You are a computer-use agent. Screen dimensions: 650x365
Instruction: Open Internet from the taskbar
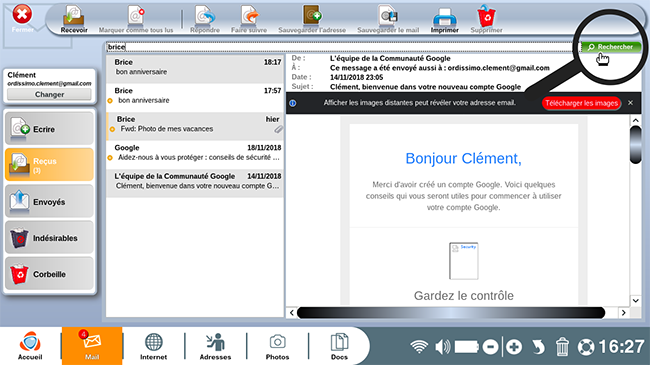point(153,346)
